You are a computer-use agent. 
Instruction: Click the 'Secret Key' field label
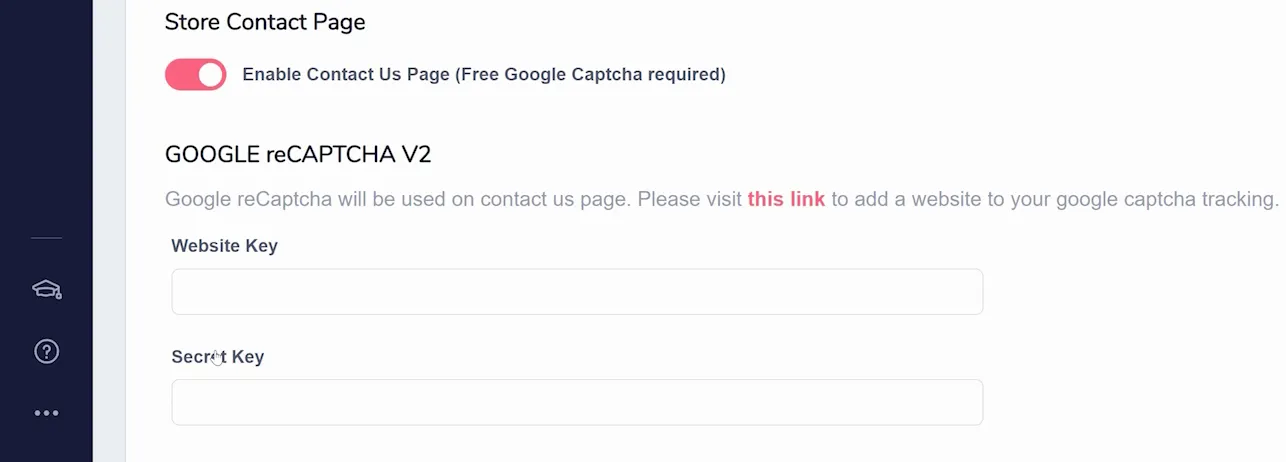(217, 357)
